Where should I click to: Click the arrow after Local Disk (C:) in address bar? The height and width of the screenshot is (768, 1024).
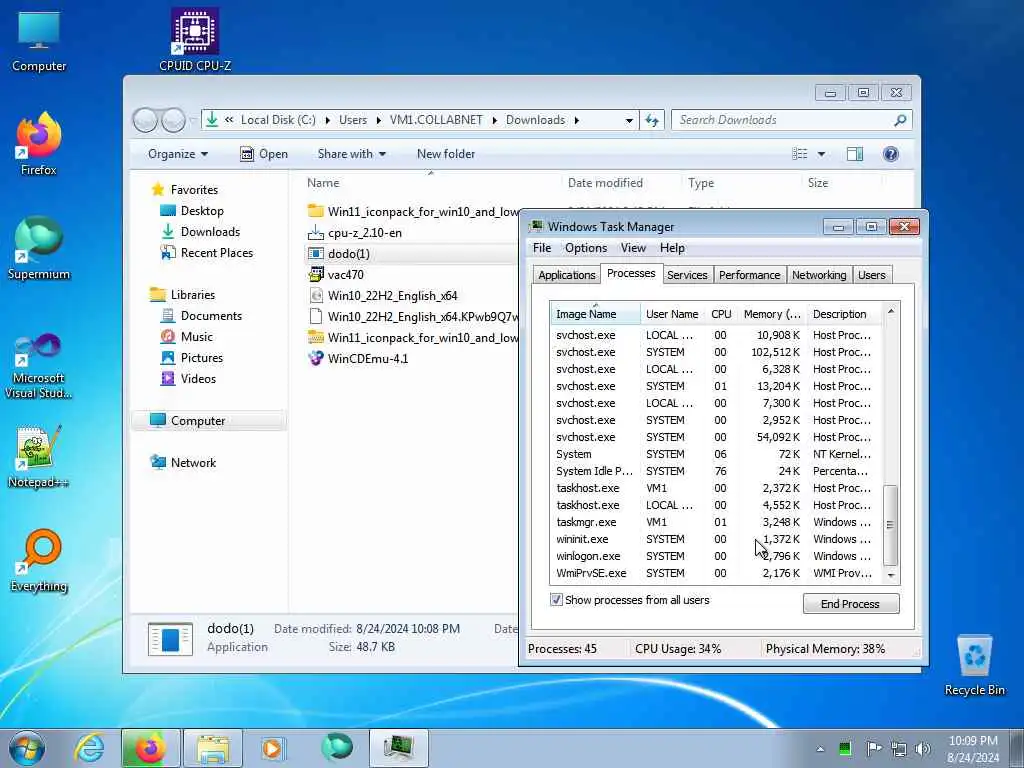point(327,120)
